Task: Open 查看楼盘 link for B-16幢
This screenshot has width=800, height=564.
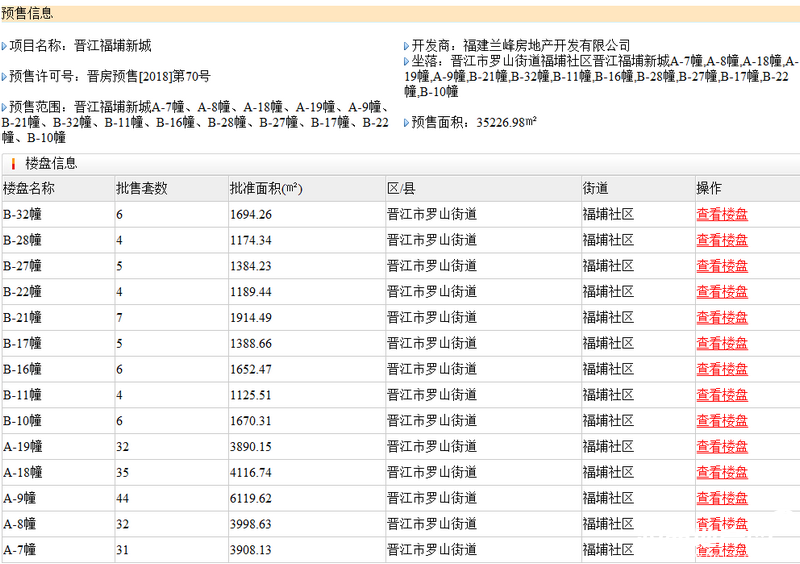Action: point(722,369)
